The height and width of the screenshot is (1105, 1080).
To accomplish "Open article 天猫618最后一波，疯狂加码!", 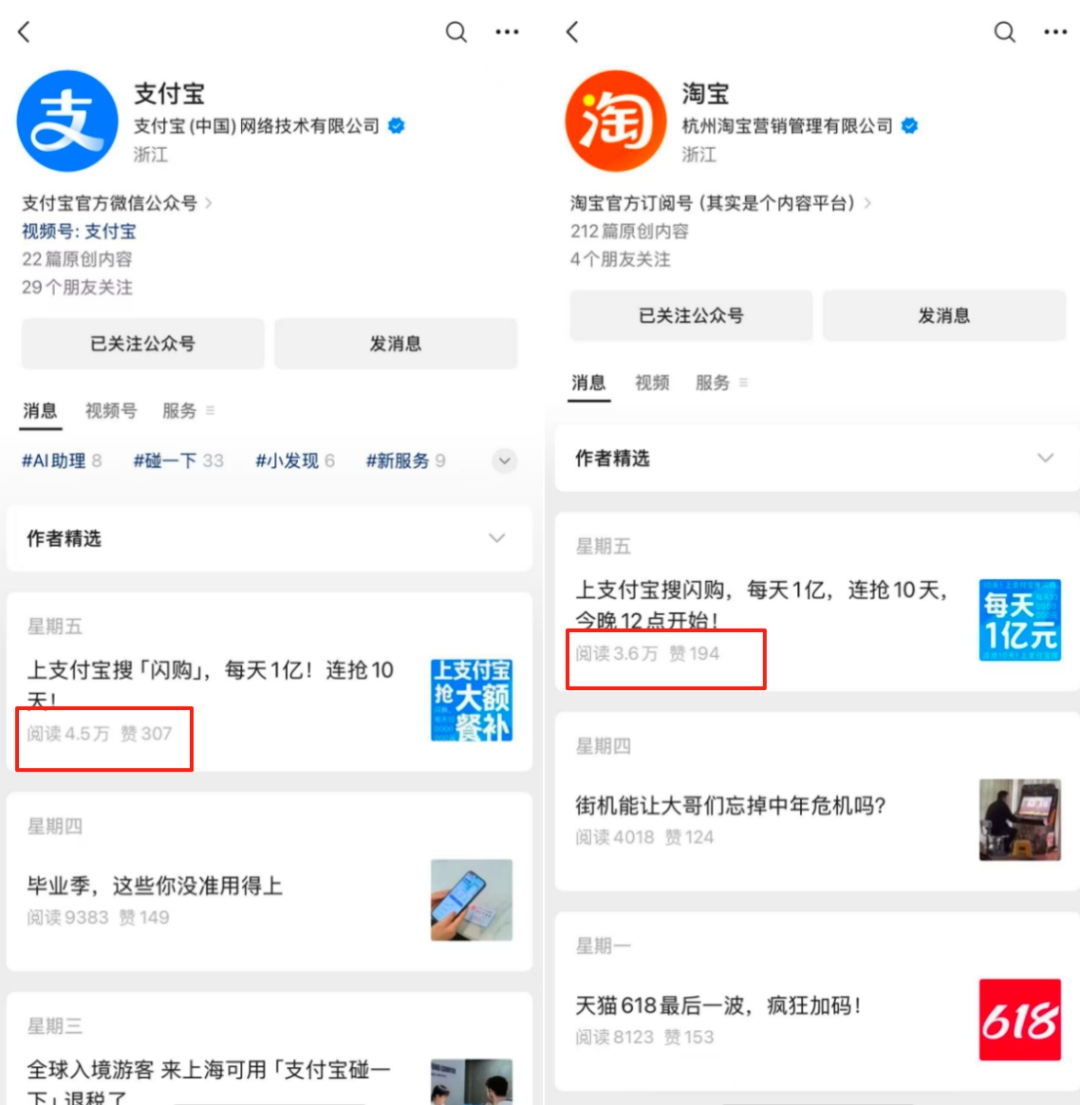I will pyautogui.click(x=719, y=1006).
